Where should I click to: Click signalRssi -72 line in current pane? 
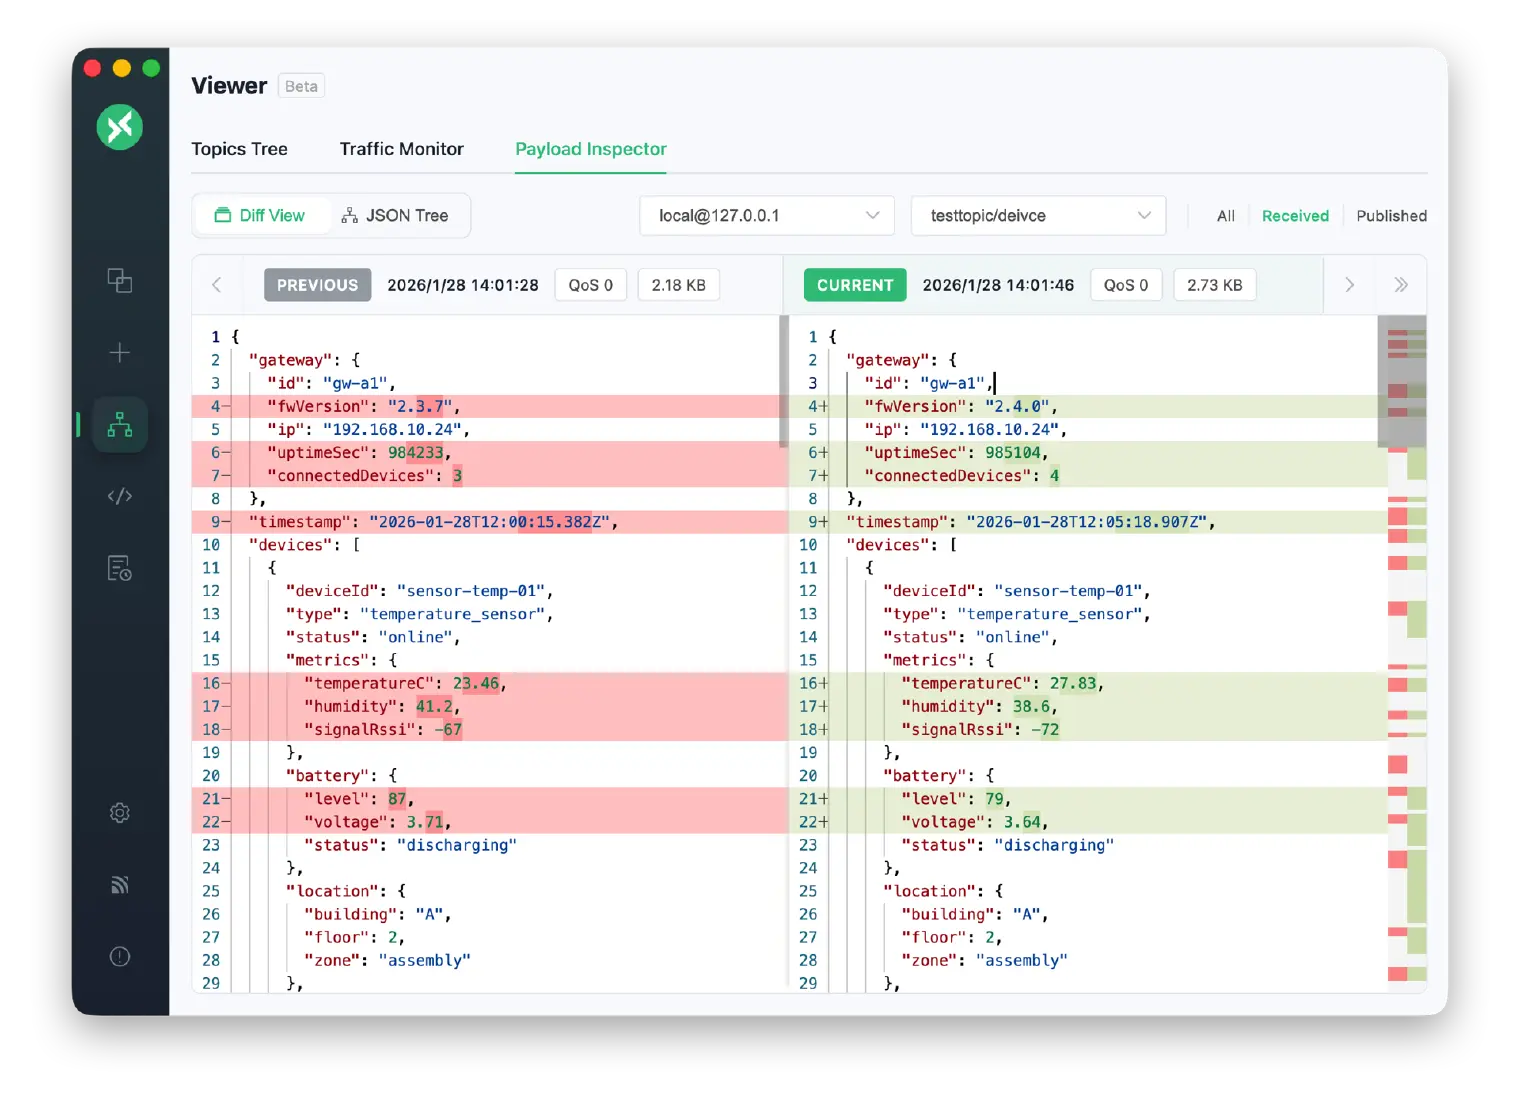coord(1087,729)
